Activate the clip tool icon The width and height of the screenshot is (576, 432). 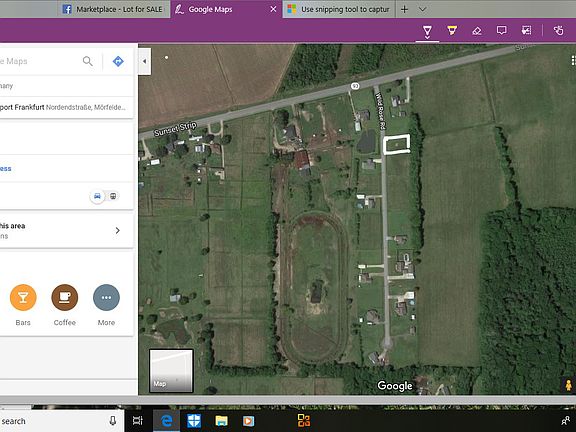tap(526, 30)
